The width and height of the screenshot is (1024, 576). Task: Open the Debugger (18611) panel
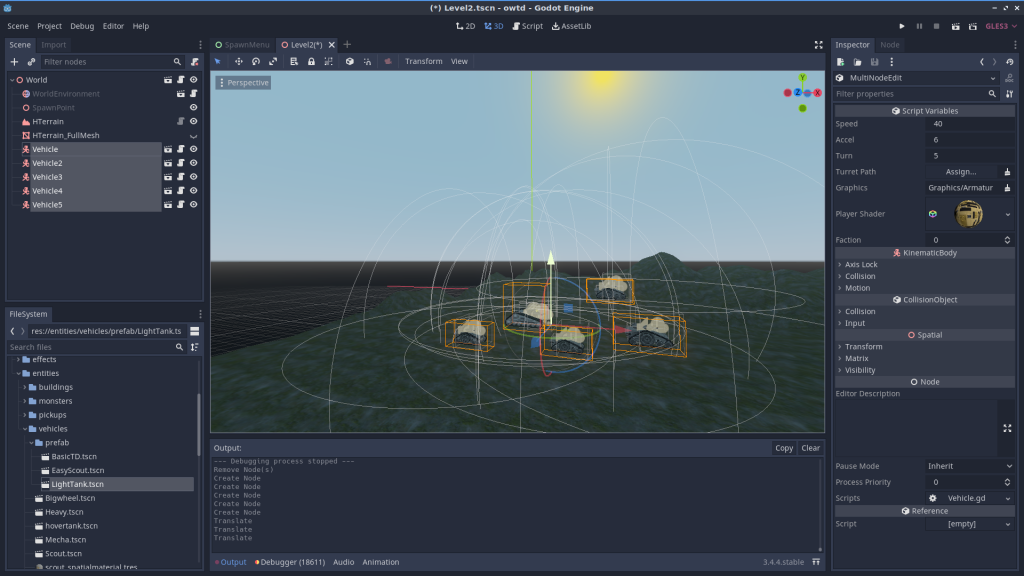click(x=290, y=562)
